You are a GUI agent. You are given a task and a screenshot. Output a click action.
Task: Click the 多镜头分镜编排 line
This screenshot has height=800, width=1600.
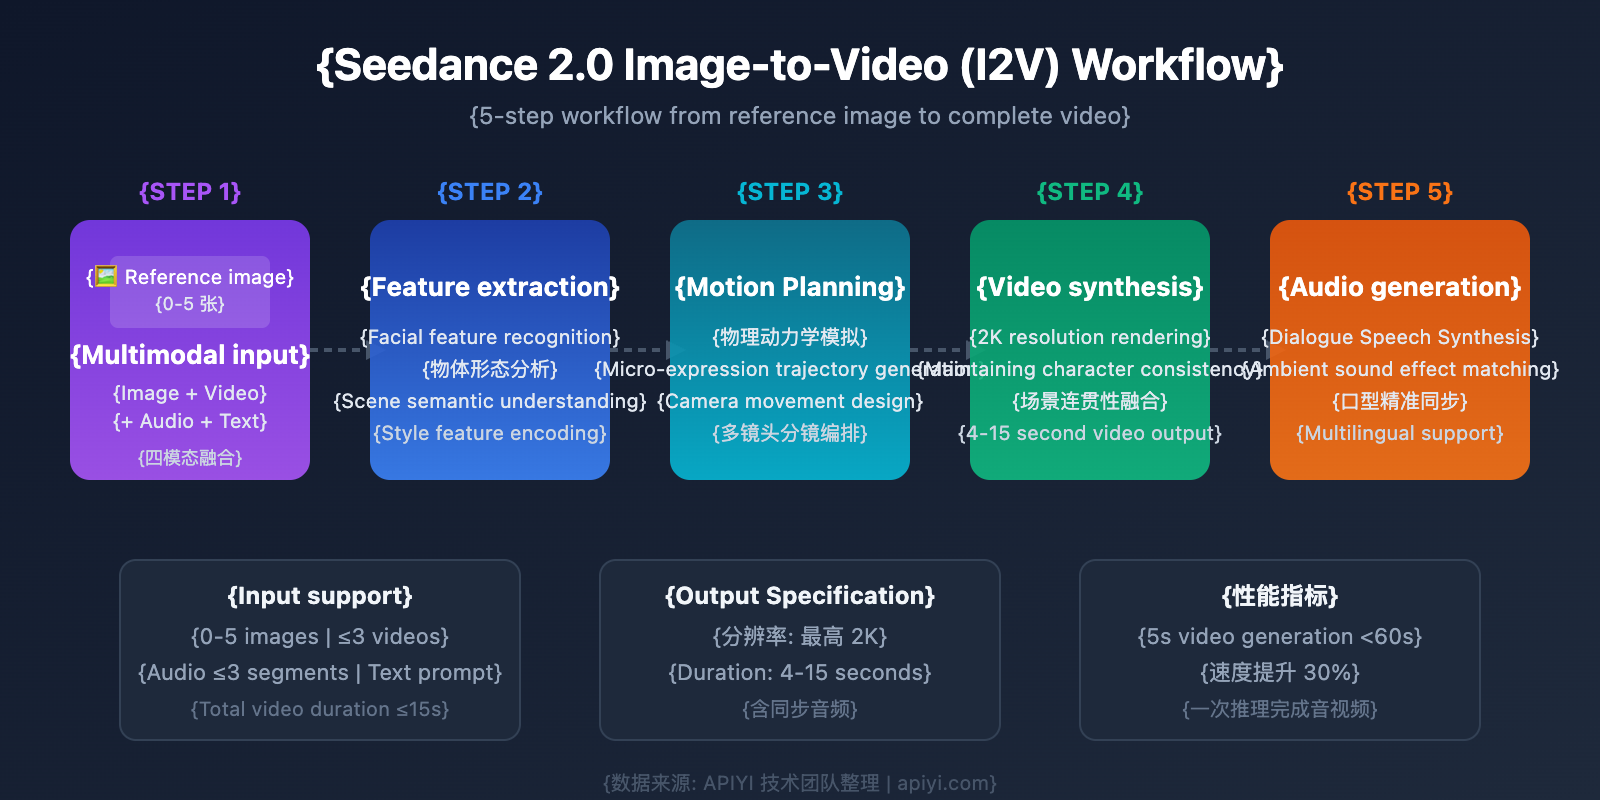(x=790, y=433)
